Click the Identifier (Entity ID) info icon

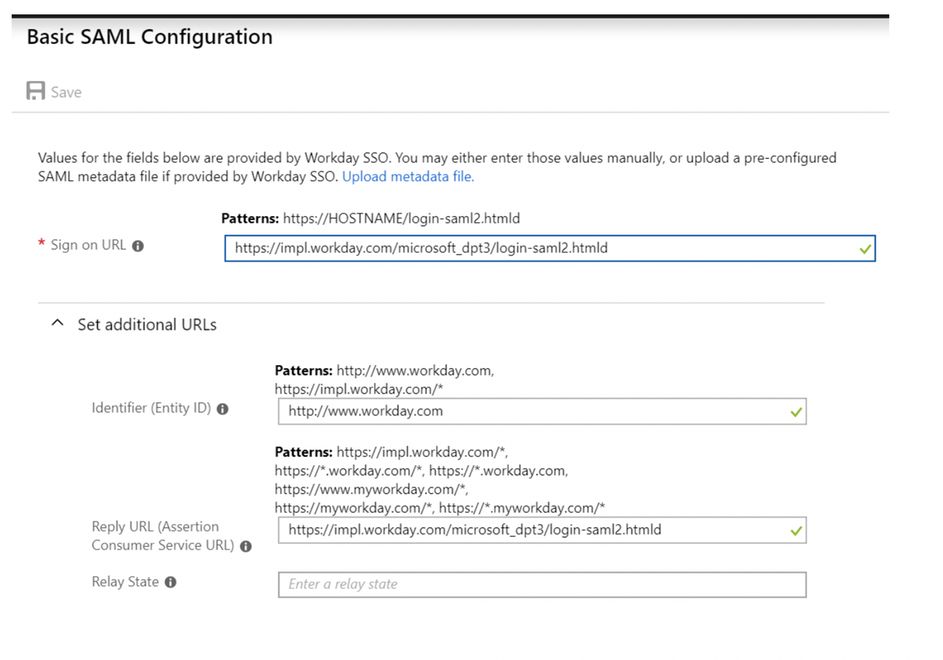point(222,408)
